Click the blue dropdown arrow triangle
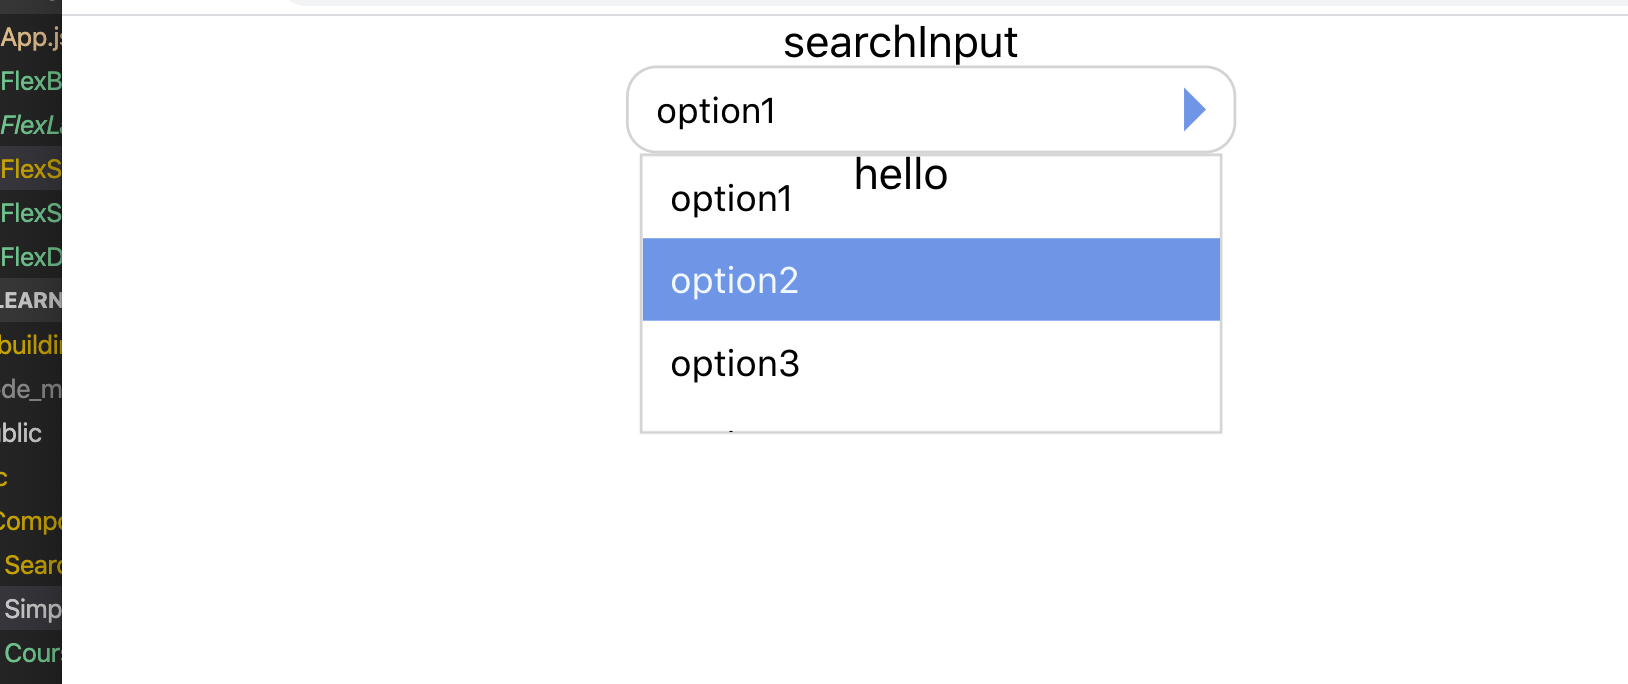The height and width of the screenshot is (684, 1628). point(1194,109)
